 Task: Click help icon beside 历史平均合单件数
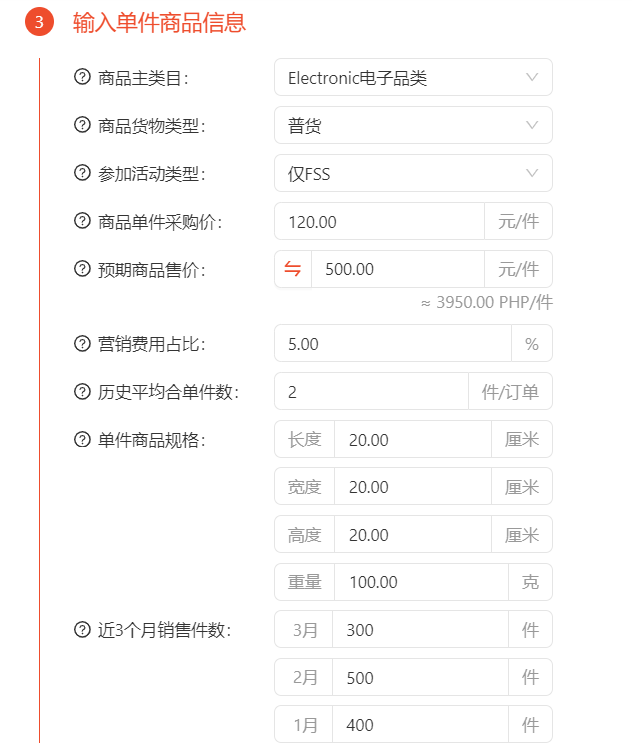[82, 392]
